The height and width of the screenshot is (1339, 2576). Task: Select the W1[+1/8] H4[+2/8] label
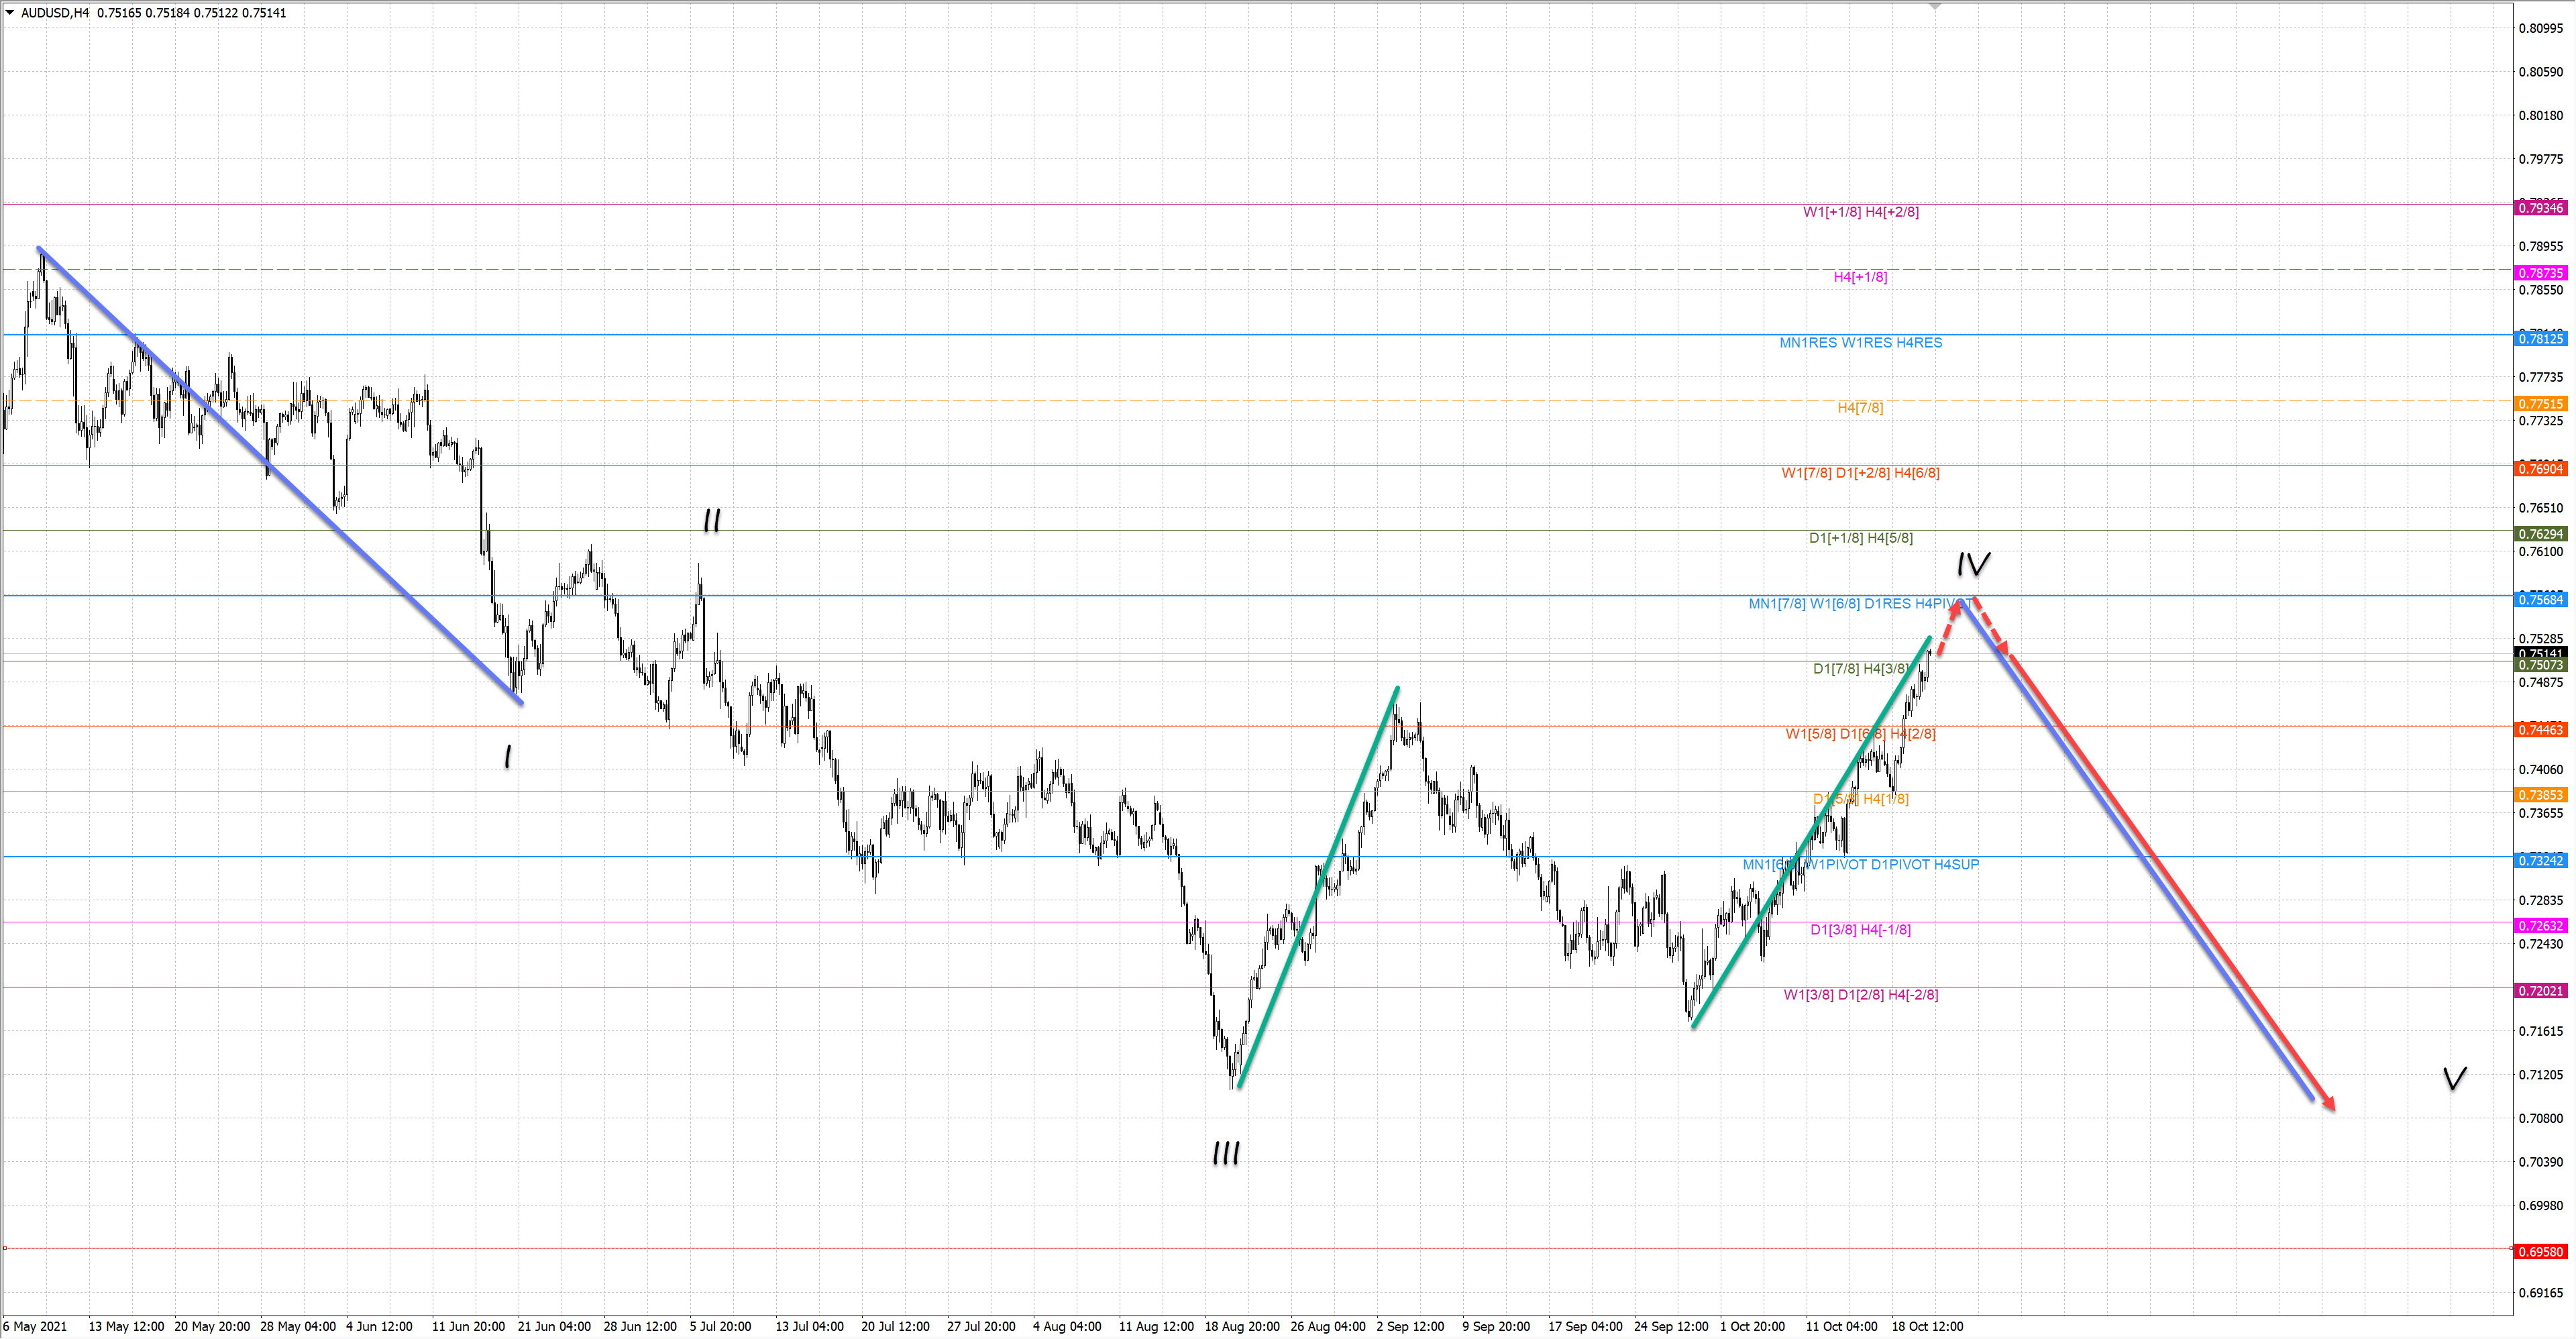[1860, 212]
